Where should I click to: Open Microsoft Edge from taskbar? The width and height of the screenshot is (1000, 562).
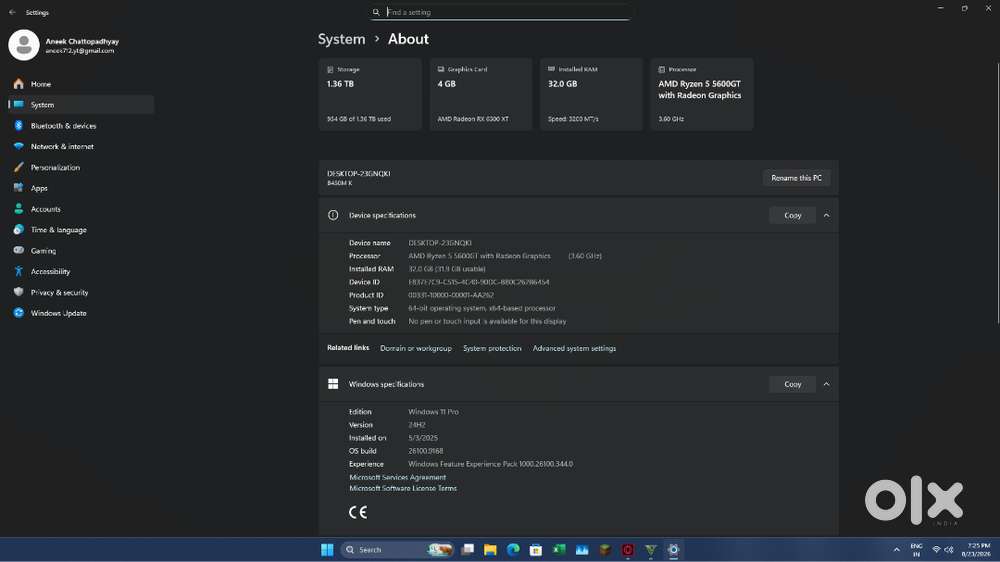[x=513, y=549]
